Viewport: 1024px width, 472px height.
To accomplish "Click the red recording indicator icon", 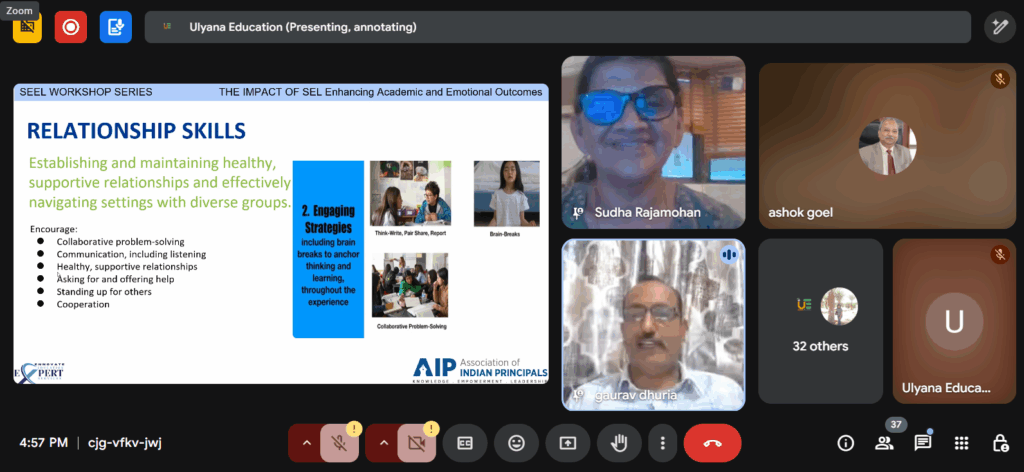I will point(70,27).
